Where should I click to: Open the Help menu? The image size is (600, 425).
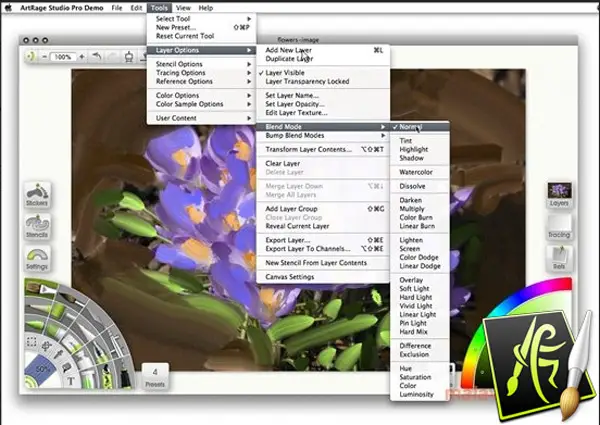[x=206, y=8]
